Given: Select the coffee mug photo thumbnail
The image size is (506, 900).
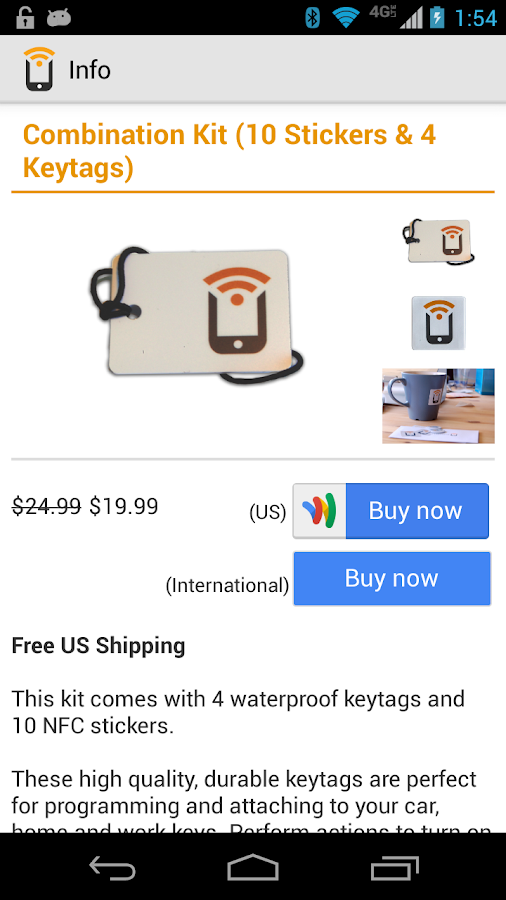Looking at the screenshot, I should [x=438, y=406].
